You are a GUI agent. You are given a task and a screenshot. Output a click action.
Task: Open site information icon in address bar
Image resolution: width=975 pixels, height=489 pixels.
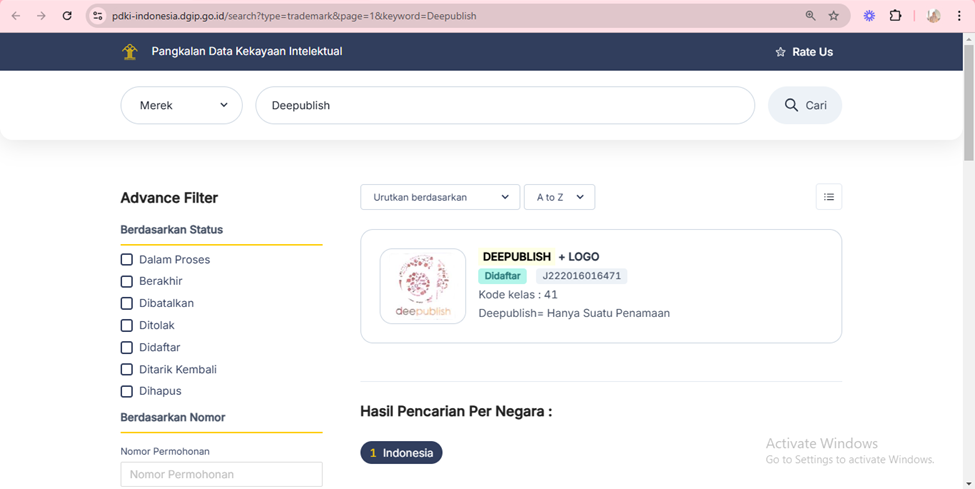[98, 16]
